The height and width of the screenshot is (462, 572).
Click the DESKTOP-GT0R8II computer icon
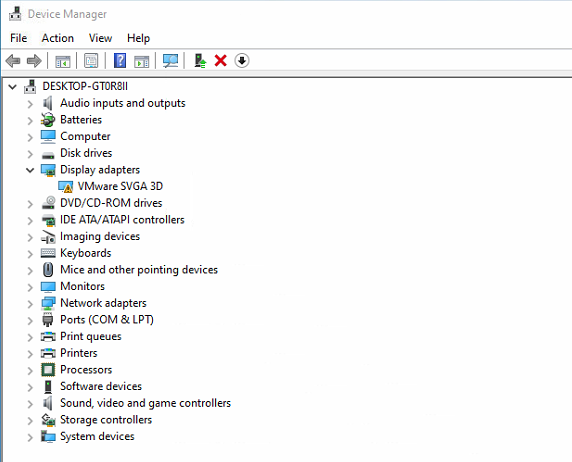coord(30,86)
